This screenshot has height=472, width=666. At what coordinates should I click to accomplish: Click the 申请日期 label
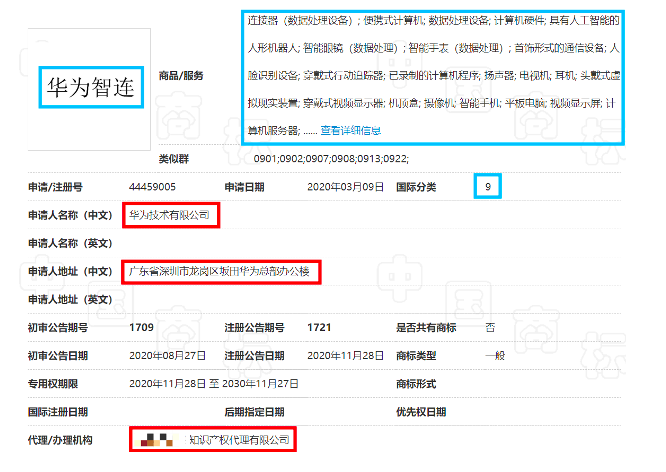click(x=244, y=187)
